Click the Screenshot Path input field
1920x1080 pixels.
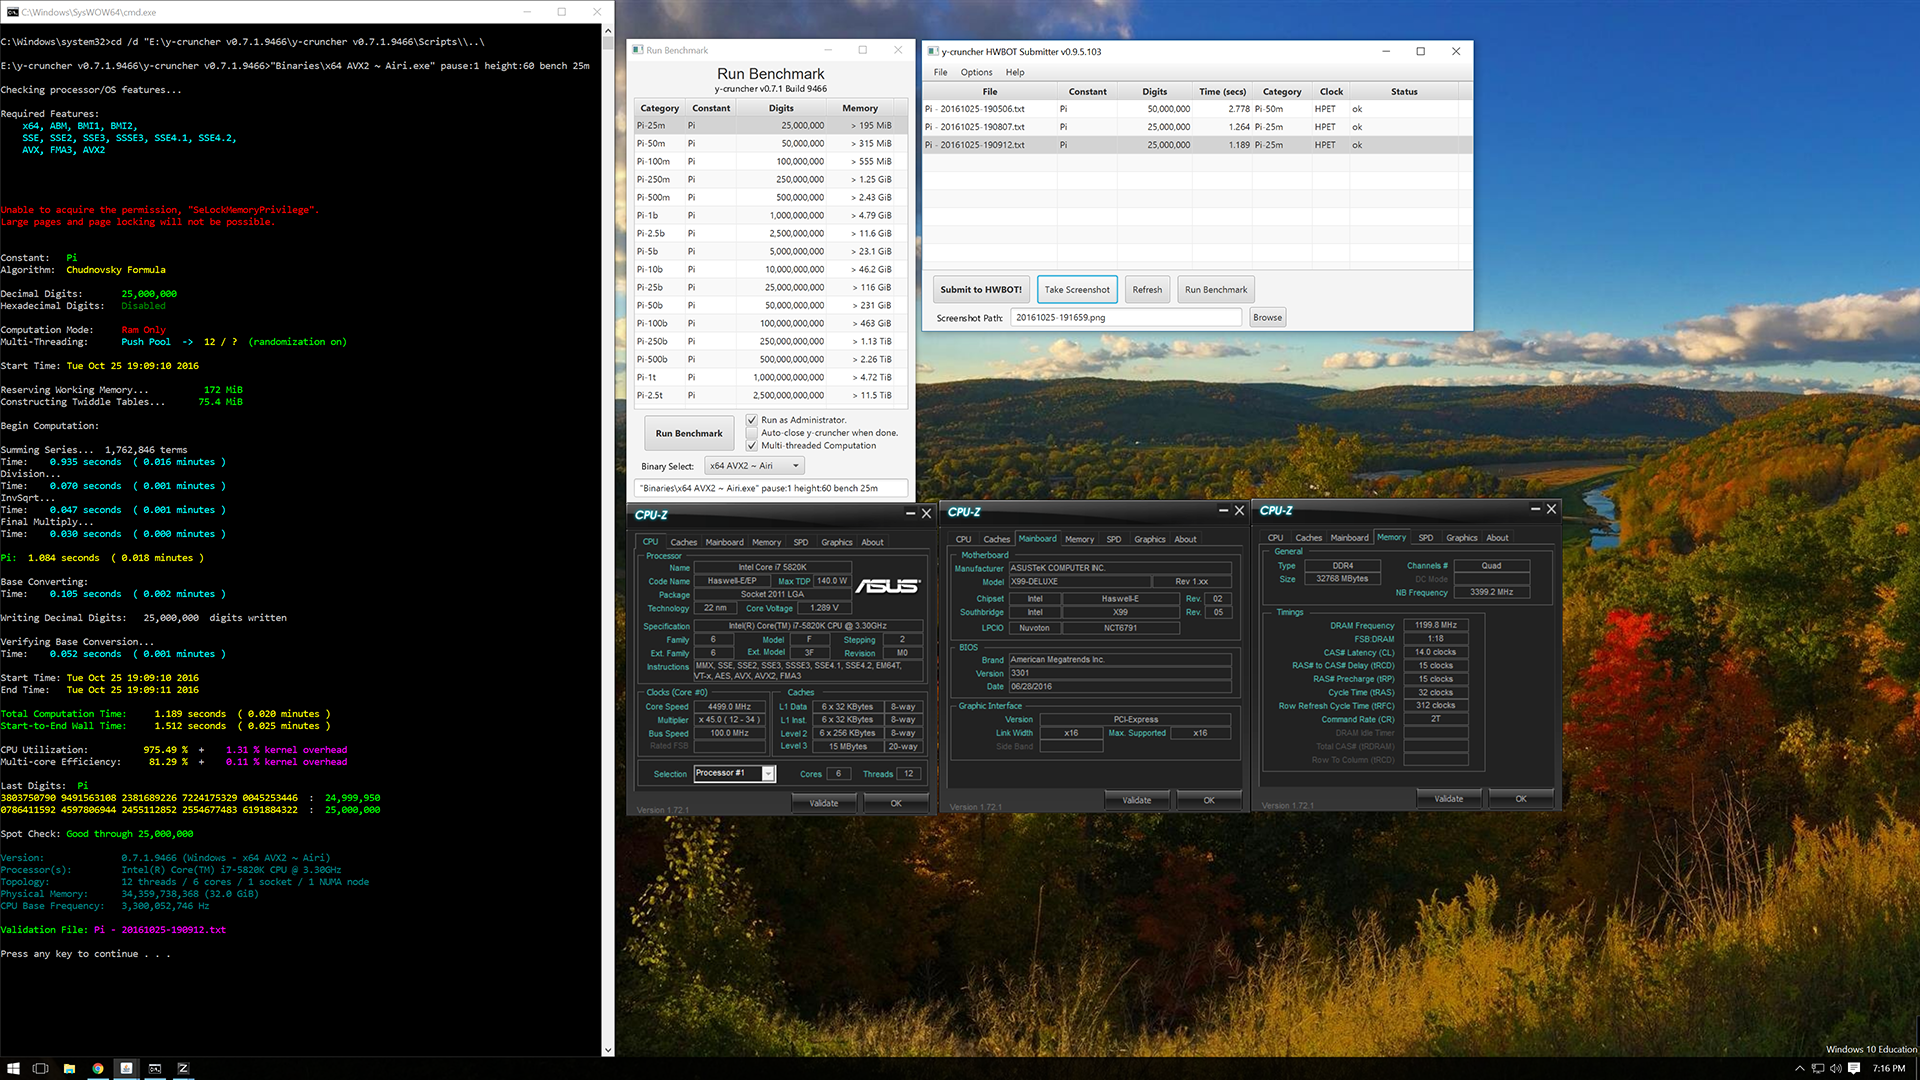tap(1126, 318)
